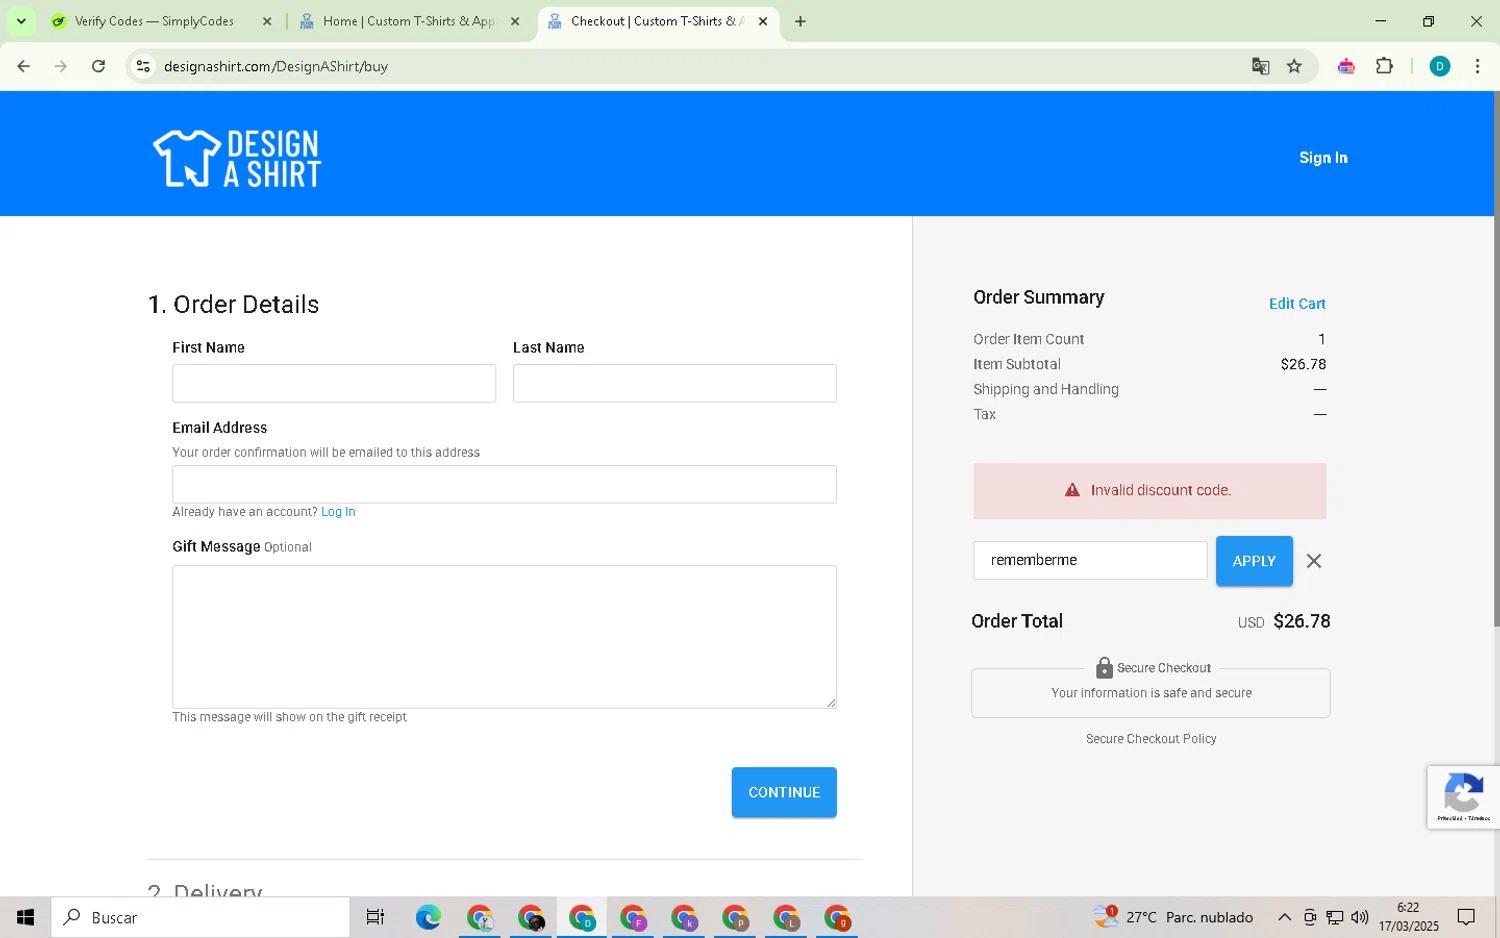Go back using browser back arrow
This screenshot has width=1500, height=938.
23,66
